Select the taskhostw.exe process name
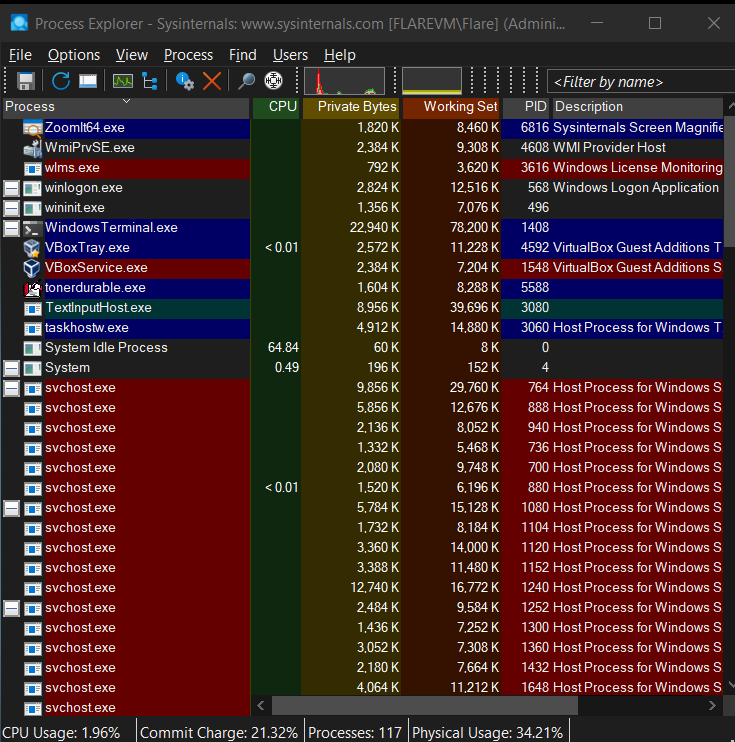 pos(87,327)
